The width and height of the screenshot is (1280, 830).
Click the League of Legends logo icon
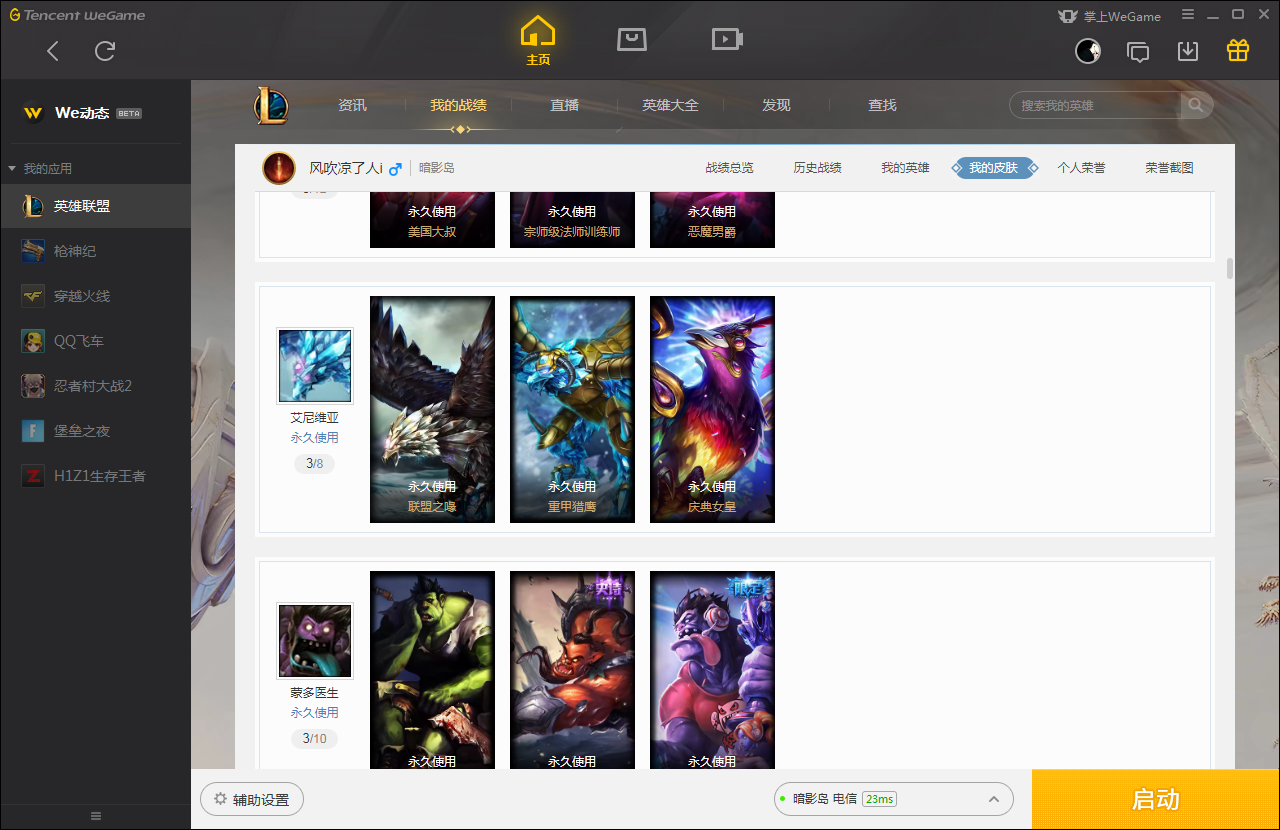[271, 106]
